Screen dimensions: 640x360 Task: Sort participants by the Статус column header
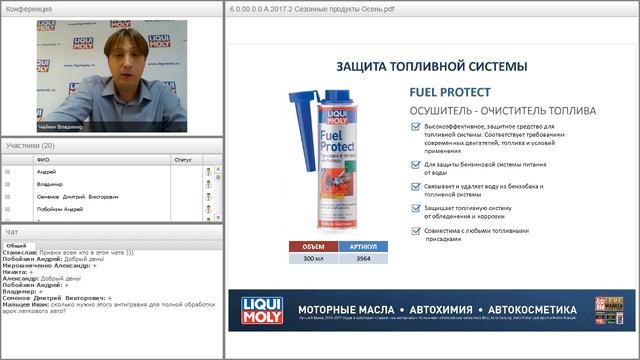(x=187, y=160)
